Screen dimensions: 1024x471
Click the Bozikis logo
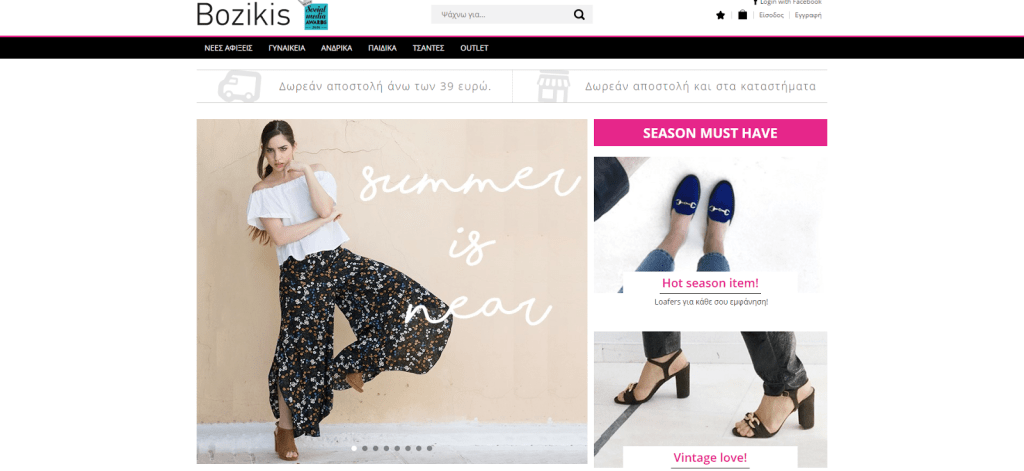[243, 14]
